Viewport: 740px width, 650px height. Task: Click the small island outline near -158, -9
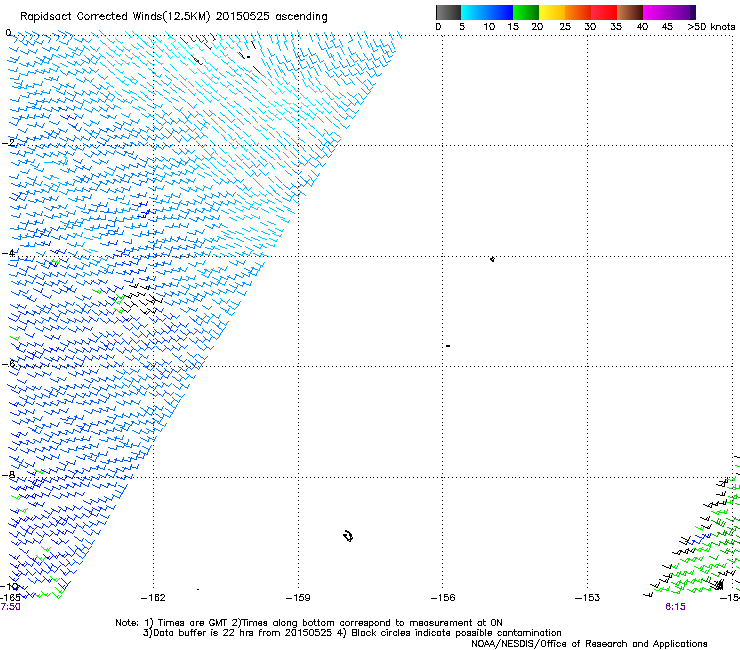point(348,536)
